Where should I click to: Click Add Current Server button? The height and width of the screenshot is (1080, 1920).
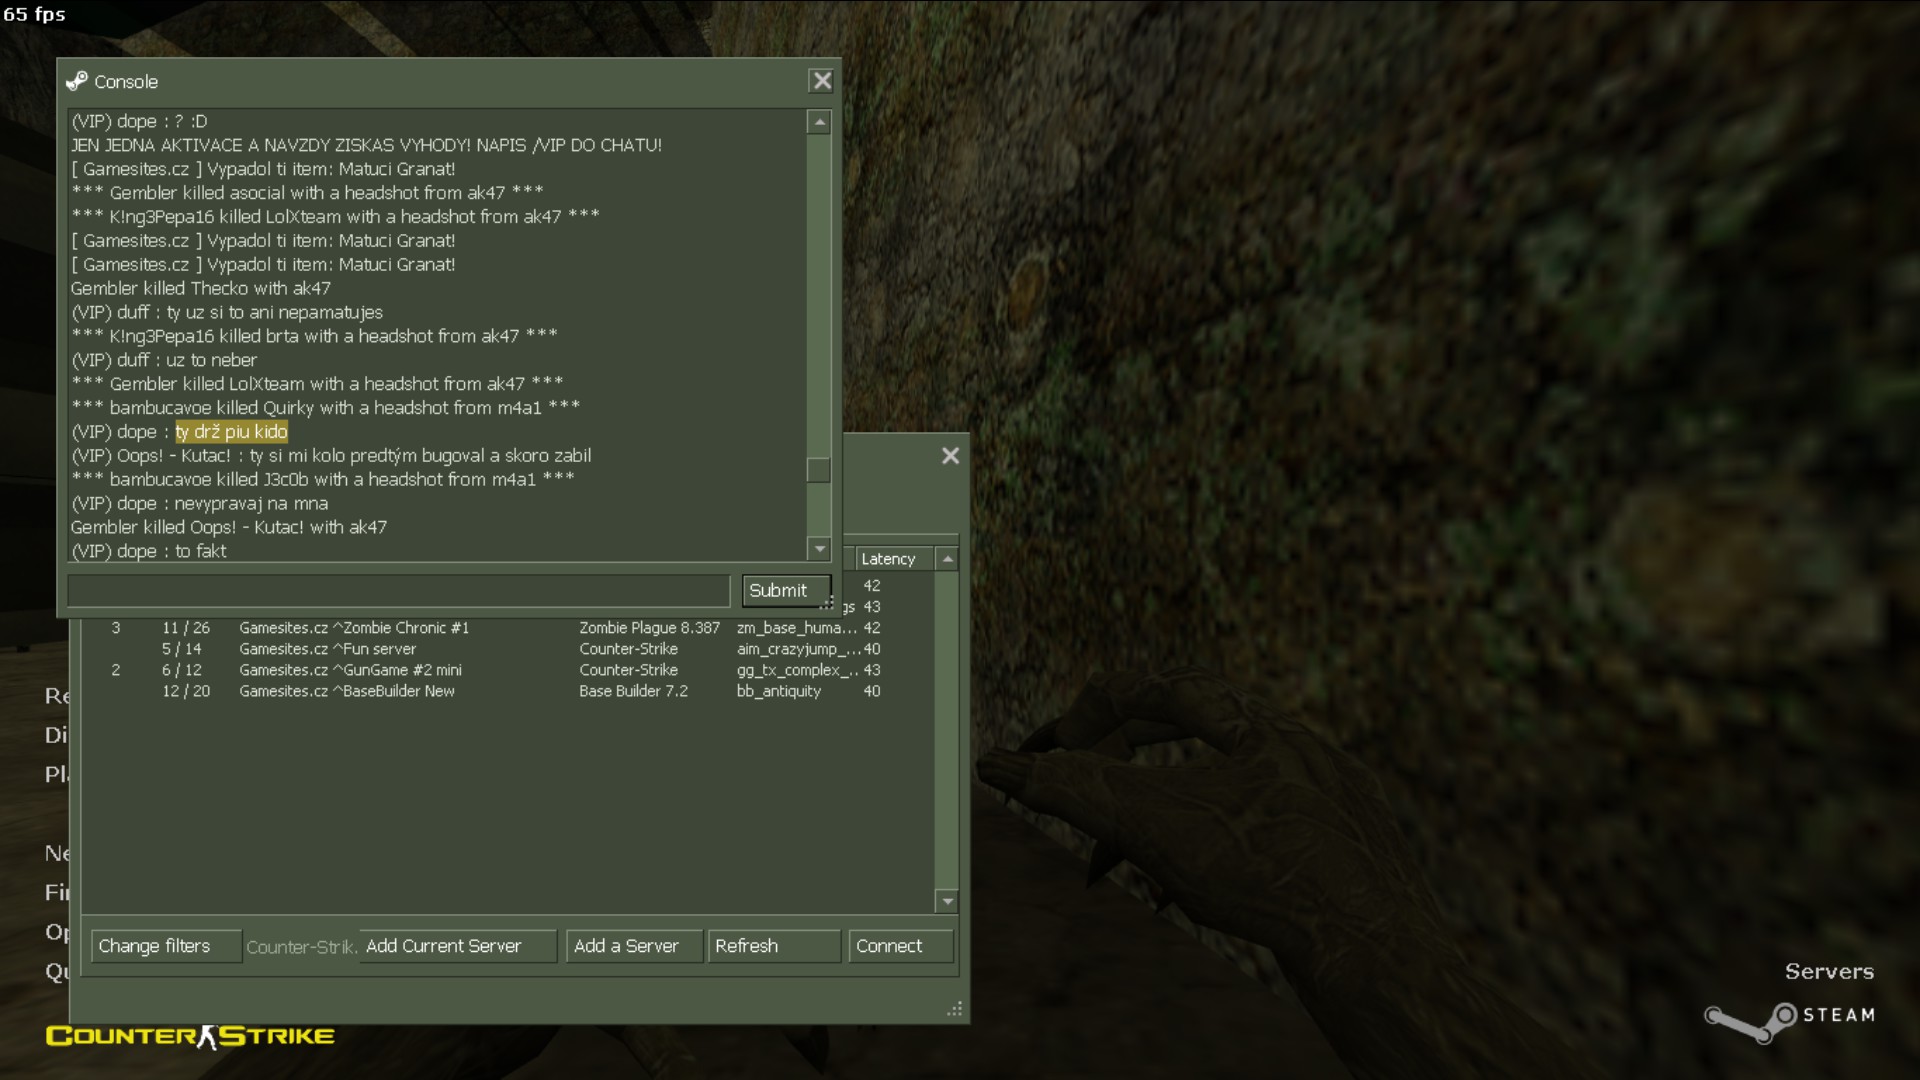[x=457, y=946]
